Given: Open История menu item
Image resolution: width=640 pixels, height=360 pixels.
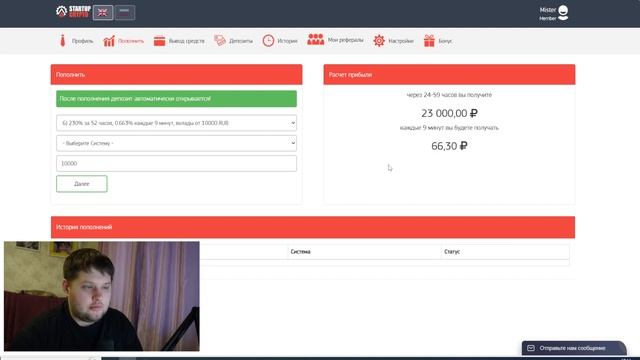Looking at the screenshot, I should (287, 41).
